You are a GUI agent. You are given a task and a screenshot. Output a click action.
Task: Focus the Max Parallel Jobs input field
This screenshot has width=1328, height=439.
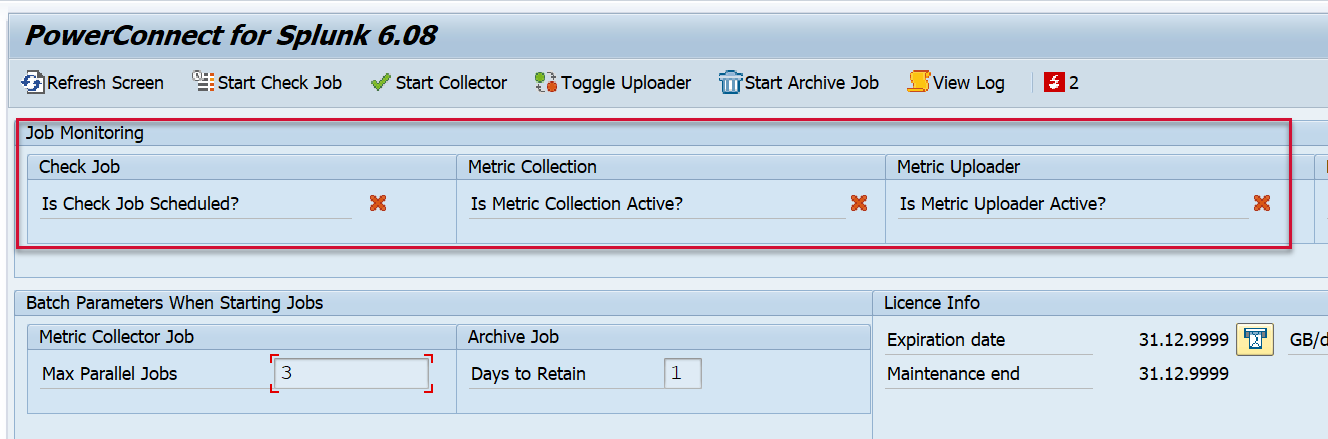coord(352,374)
